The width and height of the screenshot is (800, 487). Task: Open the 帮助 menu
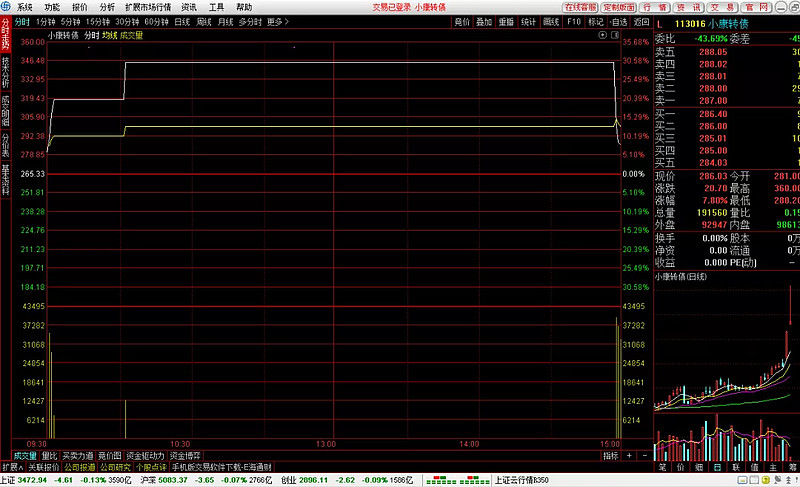click(244, 7)
